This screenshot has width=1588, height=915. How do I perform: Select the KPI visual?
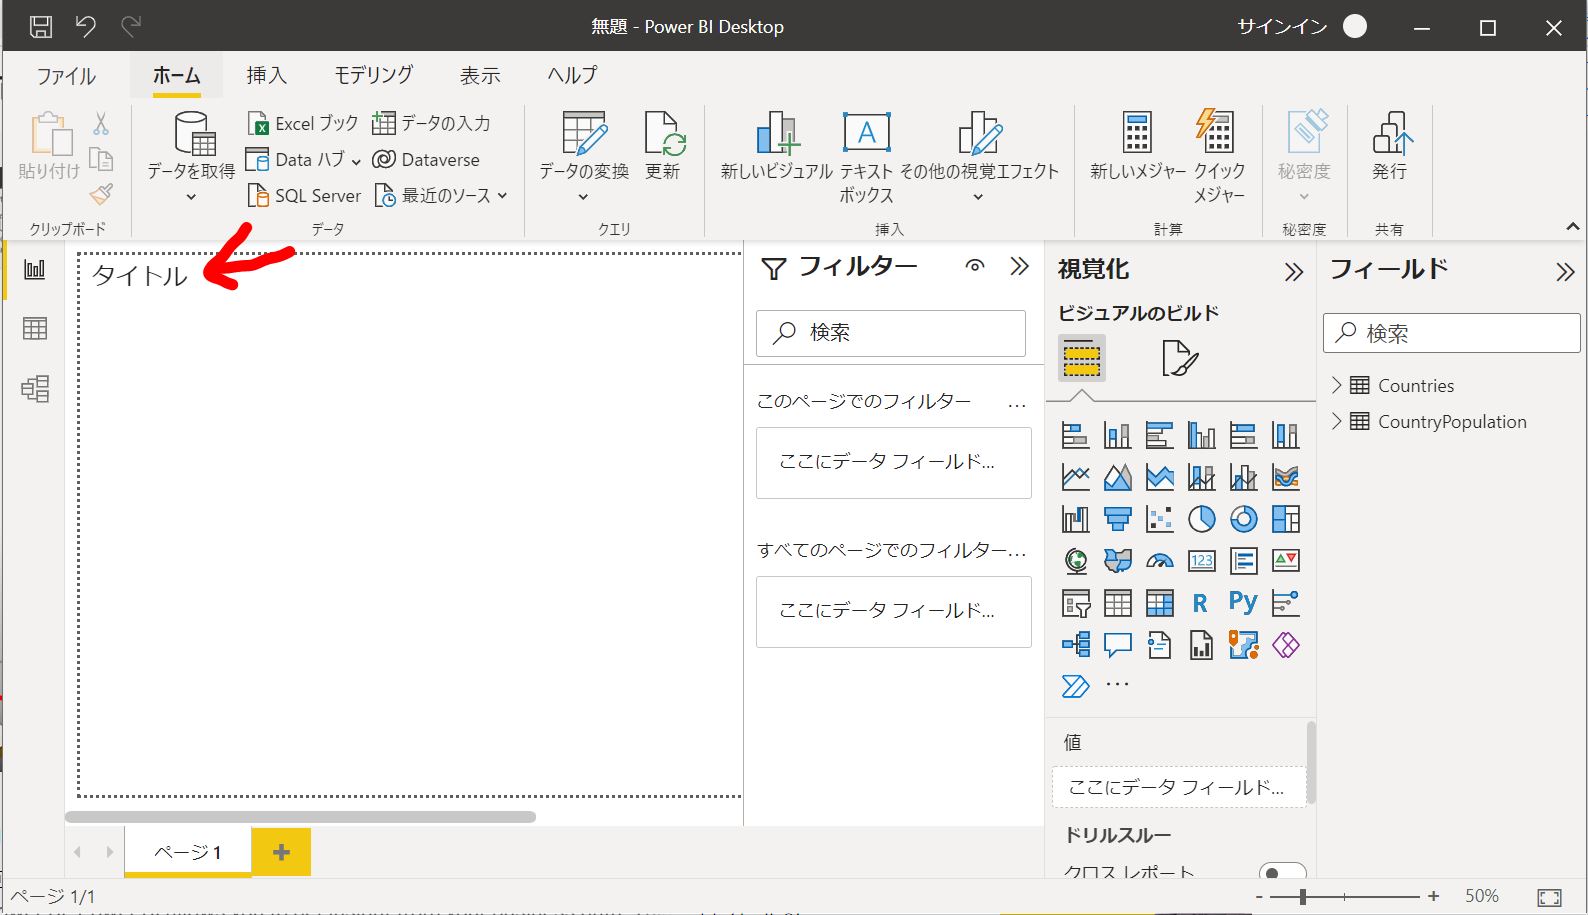(x=1285, y=561)
